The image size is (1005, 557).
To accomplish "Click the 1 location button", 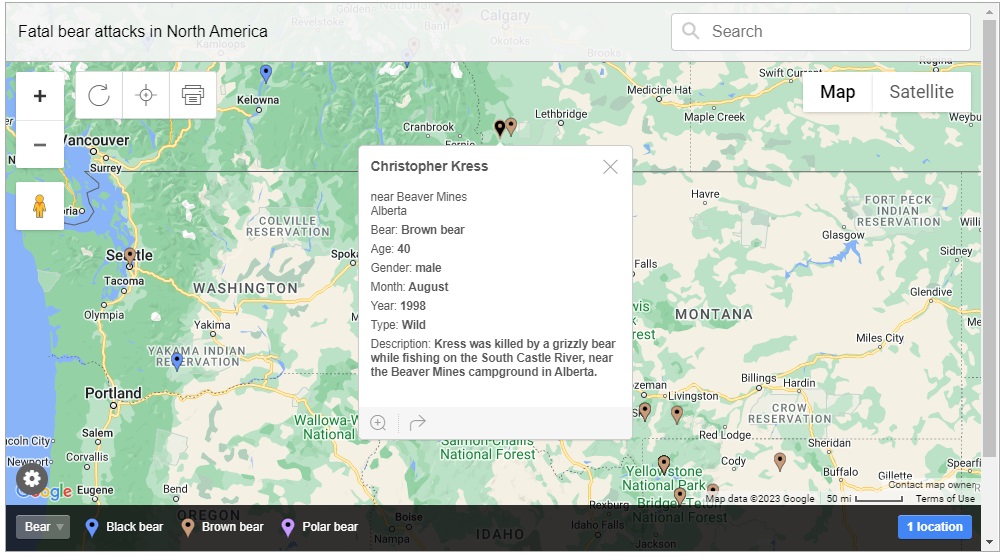I will click(x=934, y=527).
